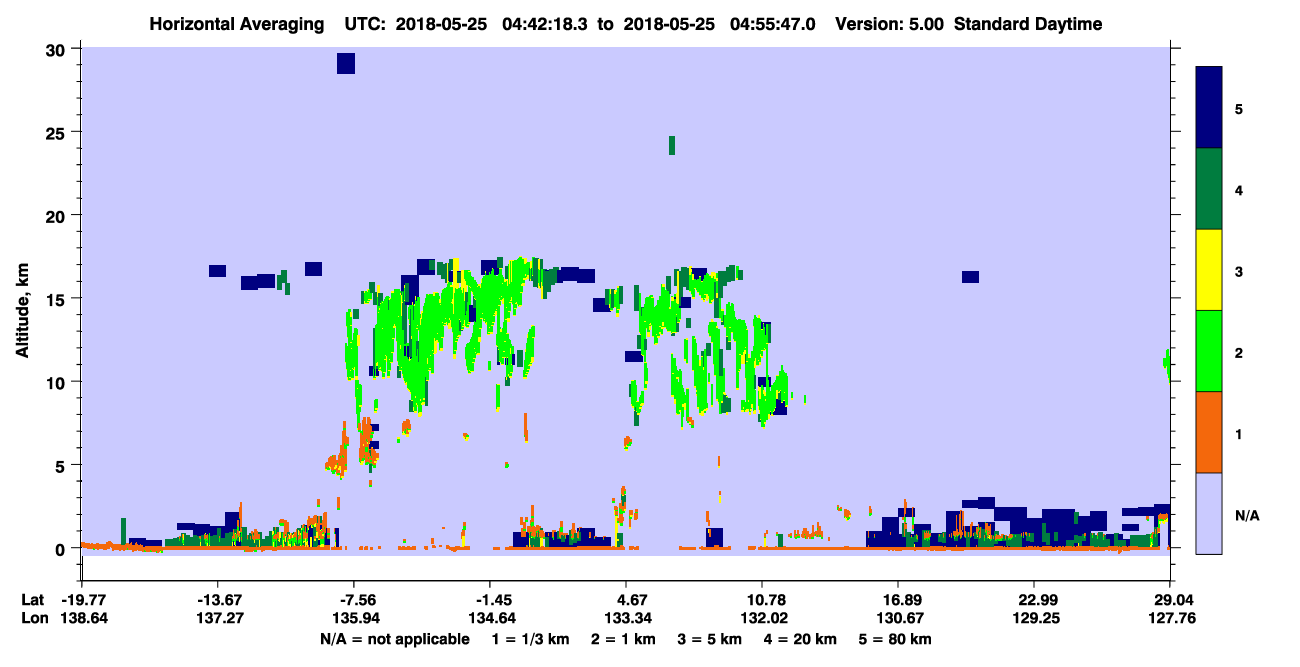Click latitude value 16.89
The image size is (1300, 667).
(x=898, y=600)
